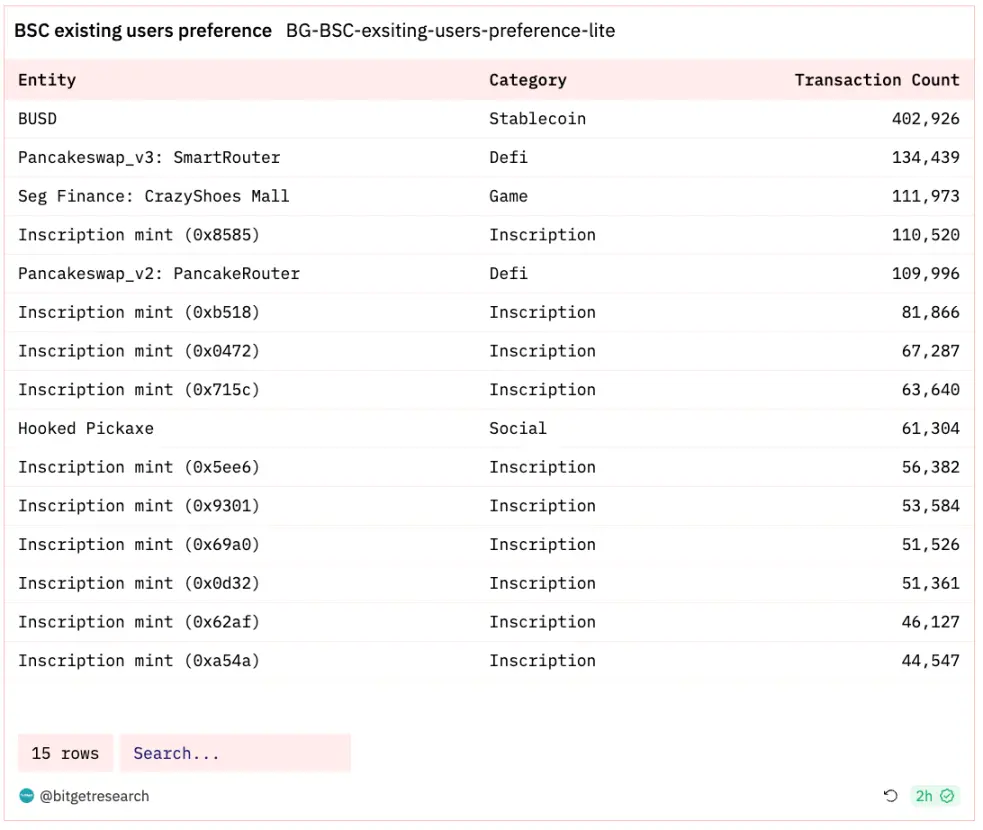The width and height of the screenshot is (983, 830).
Task: Click the bitgetresearch avatar icon
Action: (x=27, y=796)
